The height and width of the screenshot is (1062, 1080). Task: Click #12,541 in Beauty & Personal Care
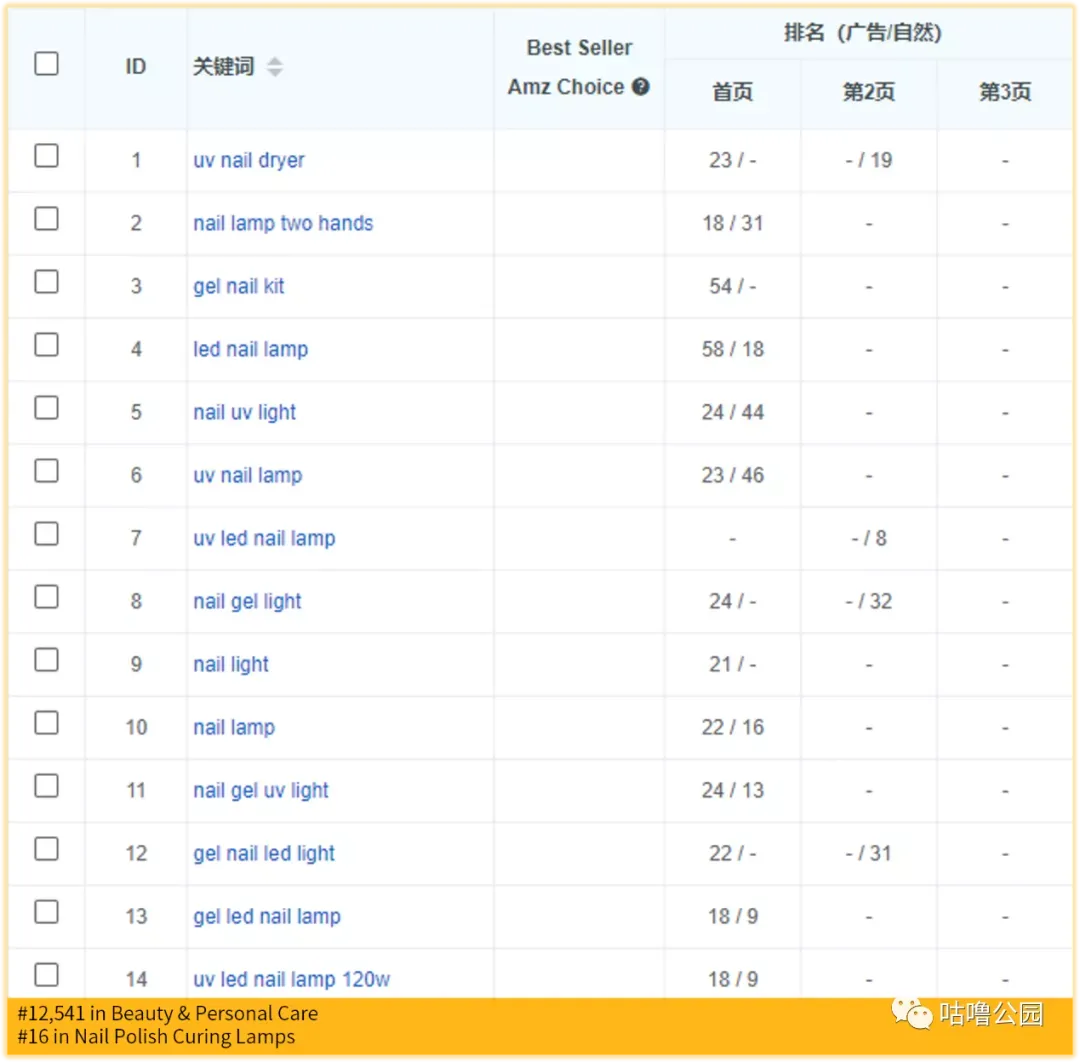tap(167, 1014)
